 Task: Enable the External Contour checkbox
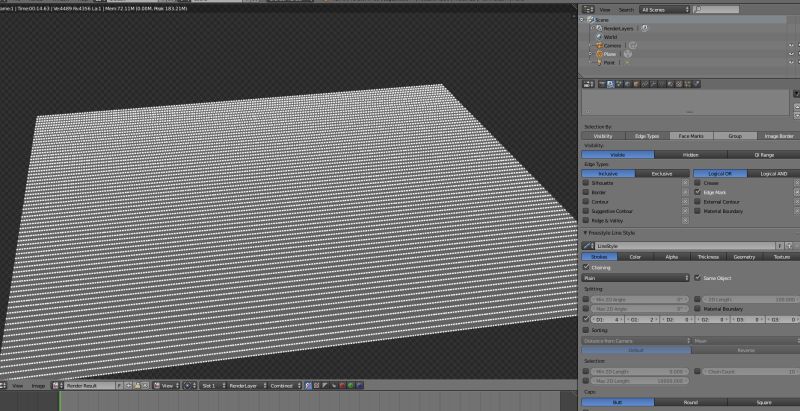[697, 201]
